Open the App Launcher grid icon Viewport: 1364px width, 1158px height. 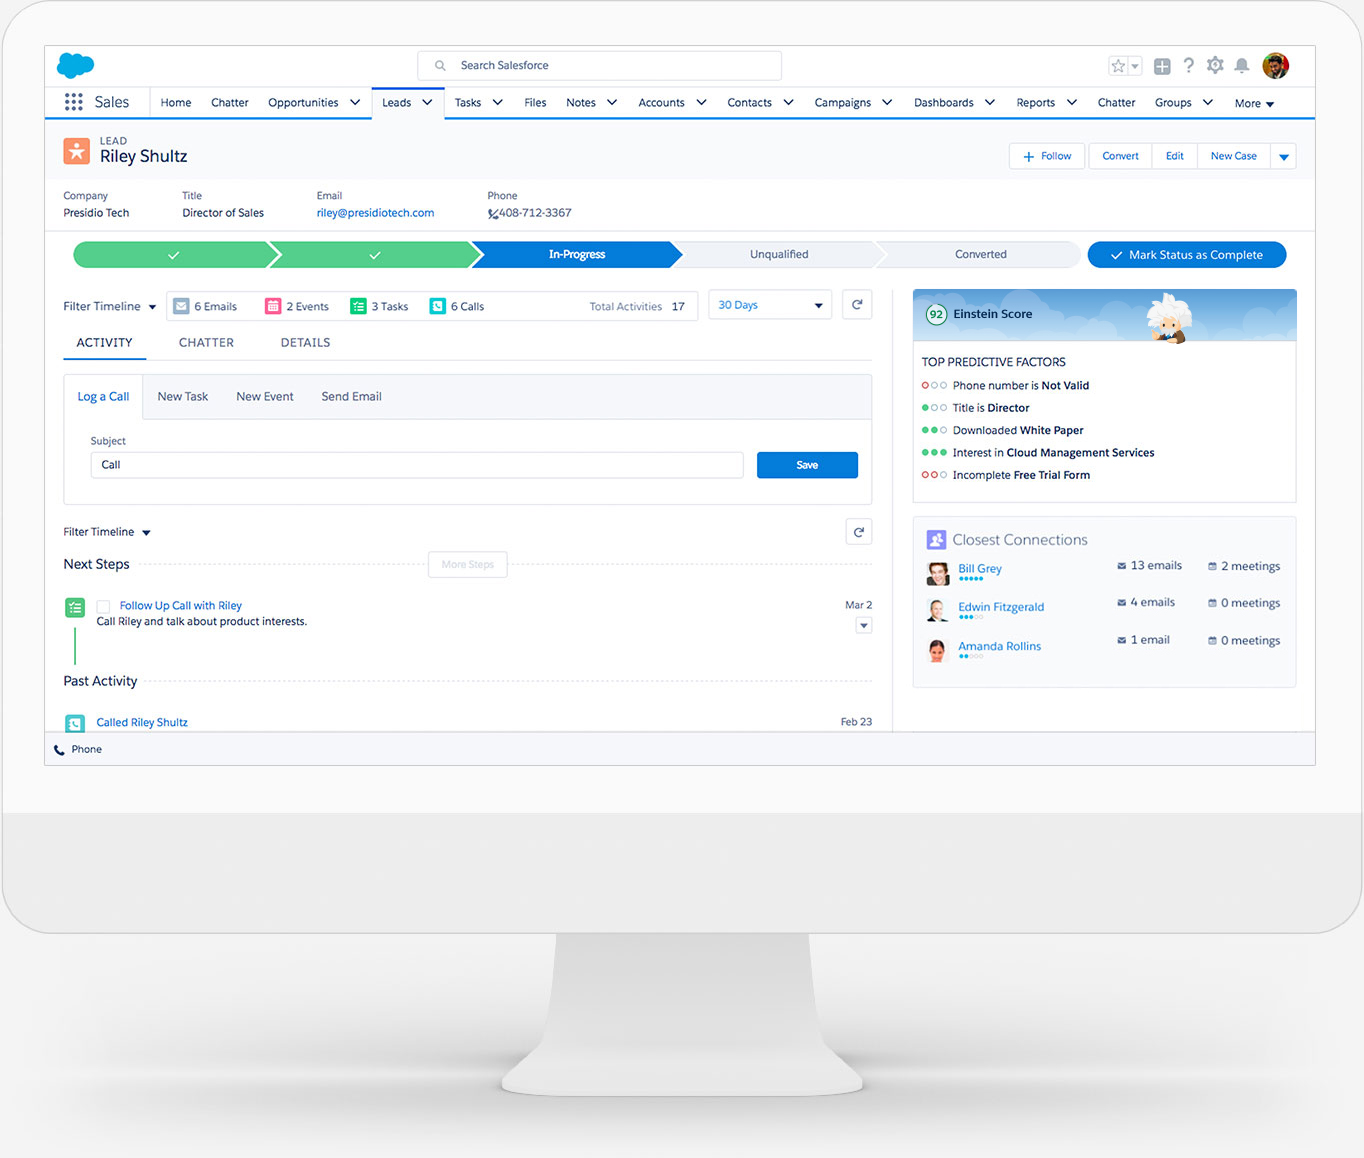click(74, 102)
